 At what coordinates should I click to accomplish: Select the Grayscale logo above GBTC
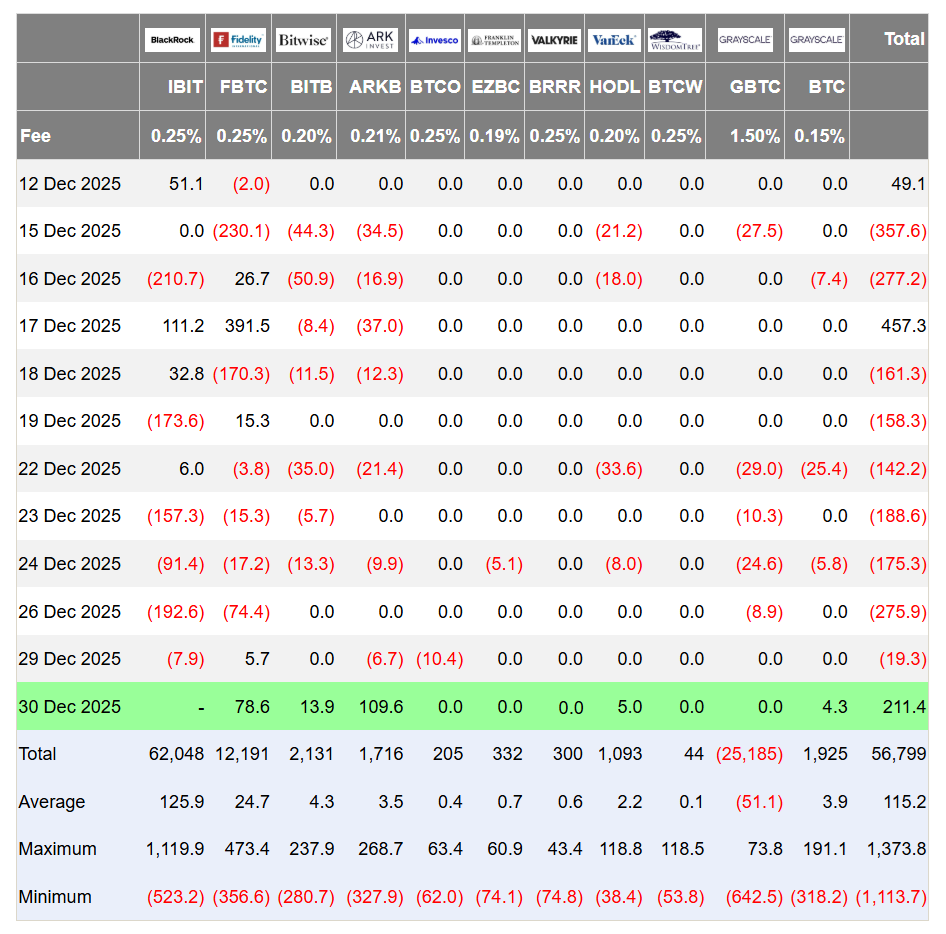coord(745,40)
